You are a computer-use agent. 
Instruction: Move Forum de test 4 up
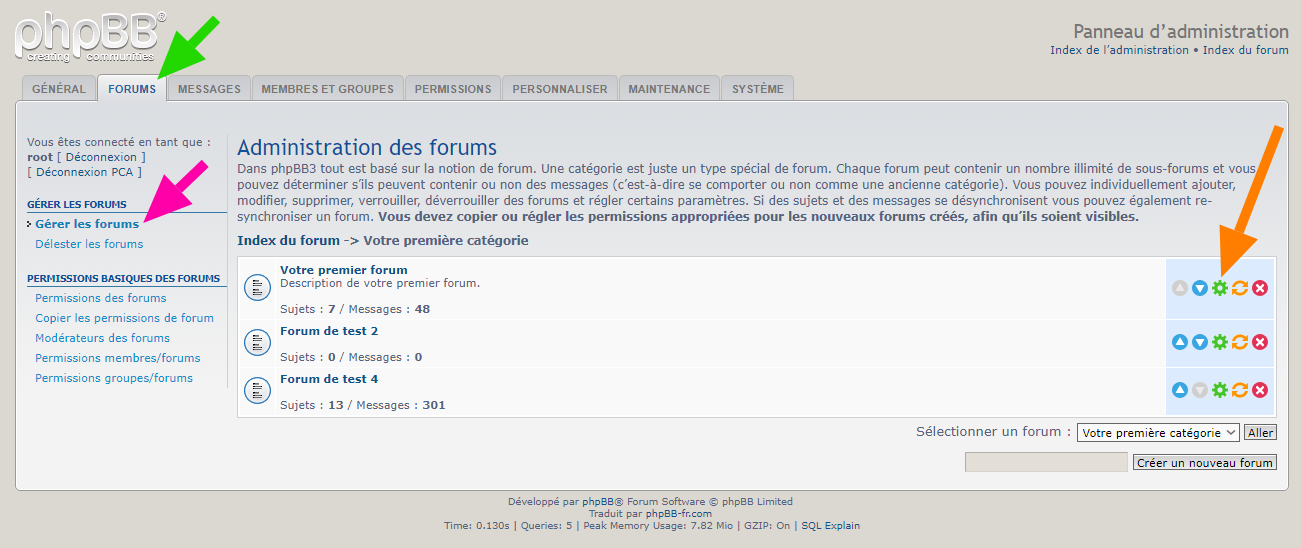pos(1179,390)
